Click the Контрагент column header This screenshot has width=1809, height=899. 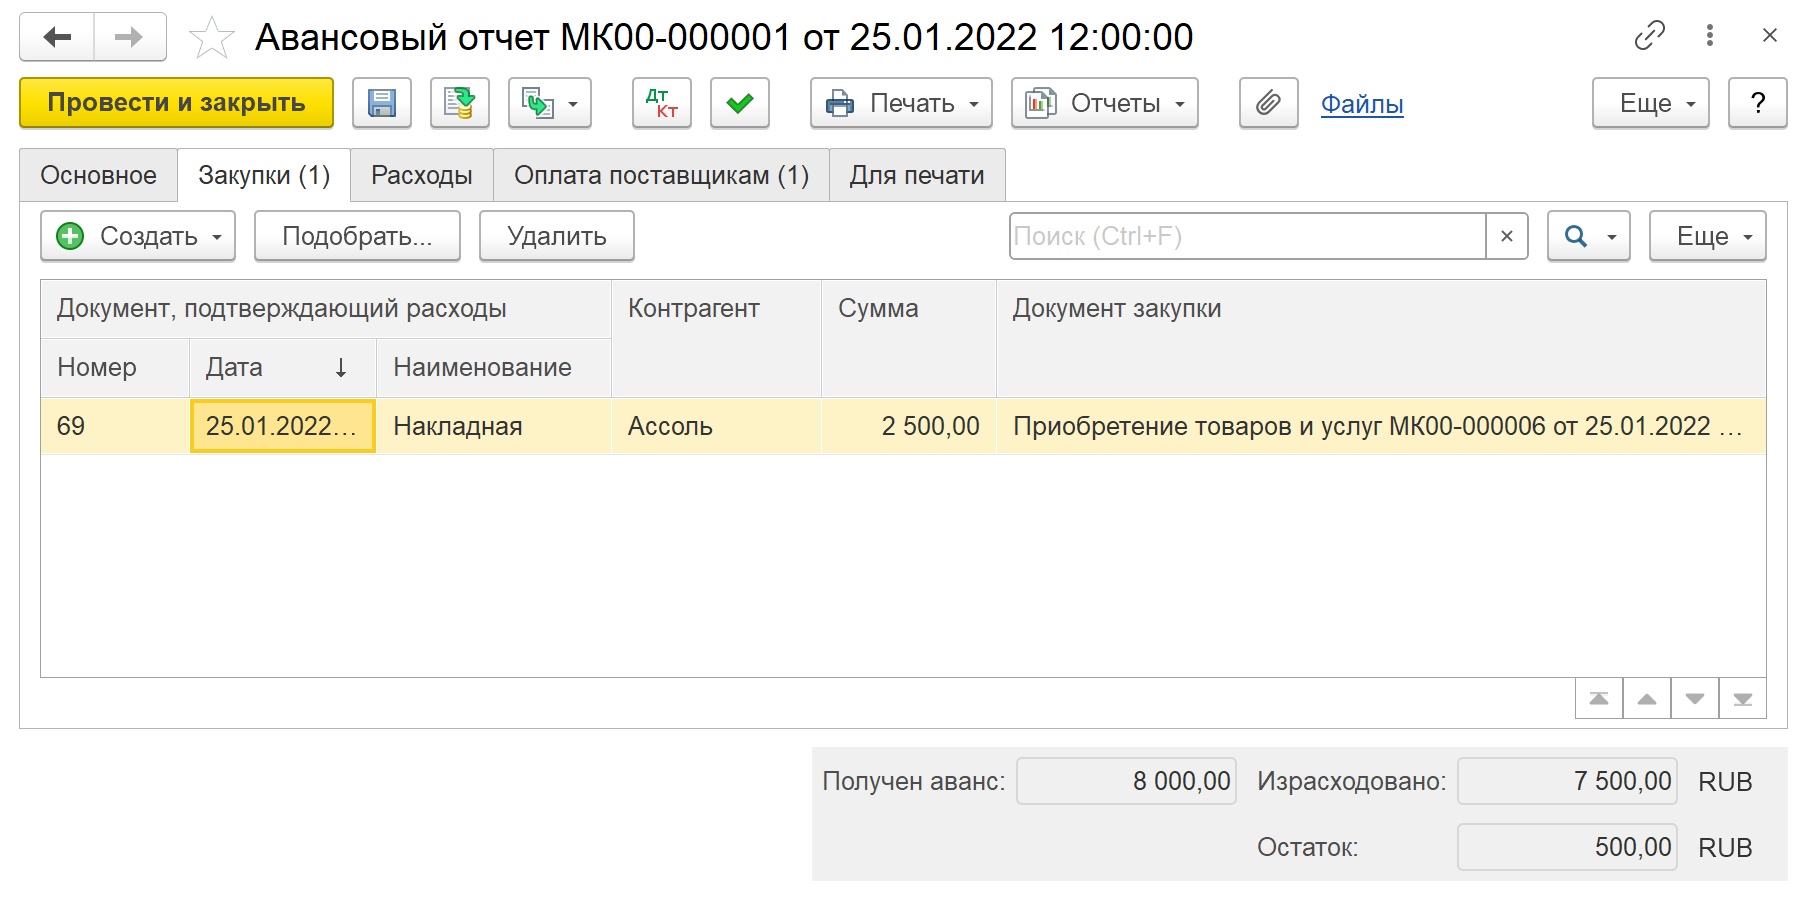pyautogui.click(x=716, y=338)
